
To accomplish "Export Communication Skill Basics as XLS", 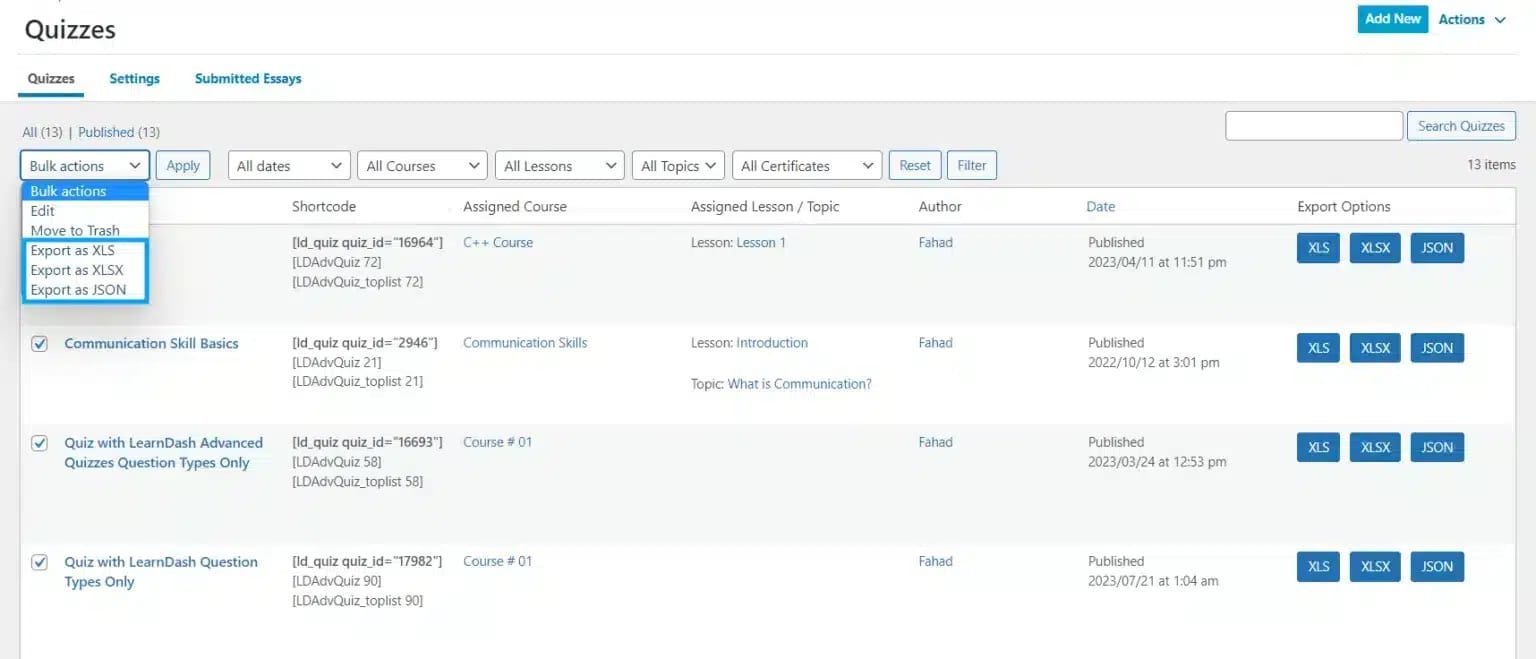I will 1317,347.
